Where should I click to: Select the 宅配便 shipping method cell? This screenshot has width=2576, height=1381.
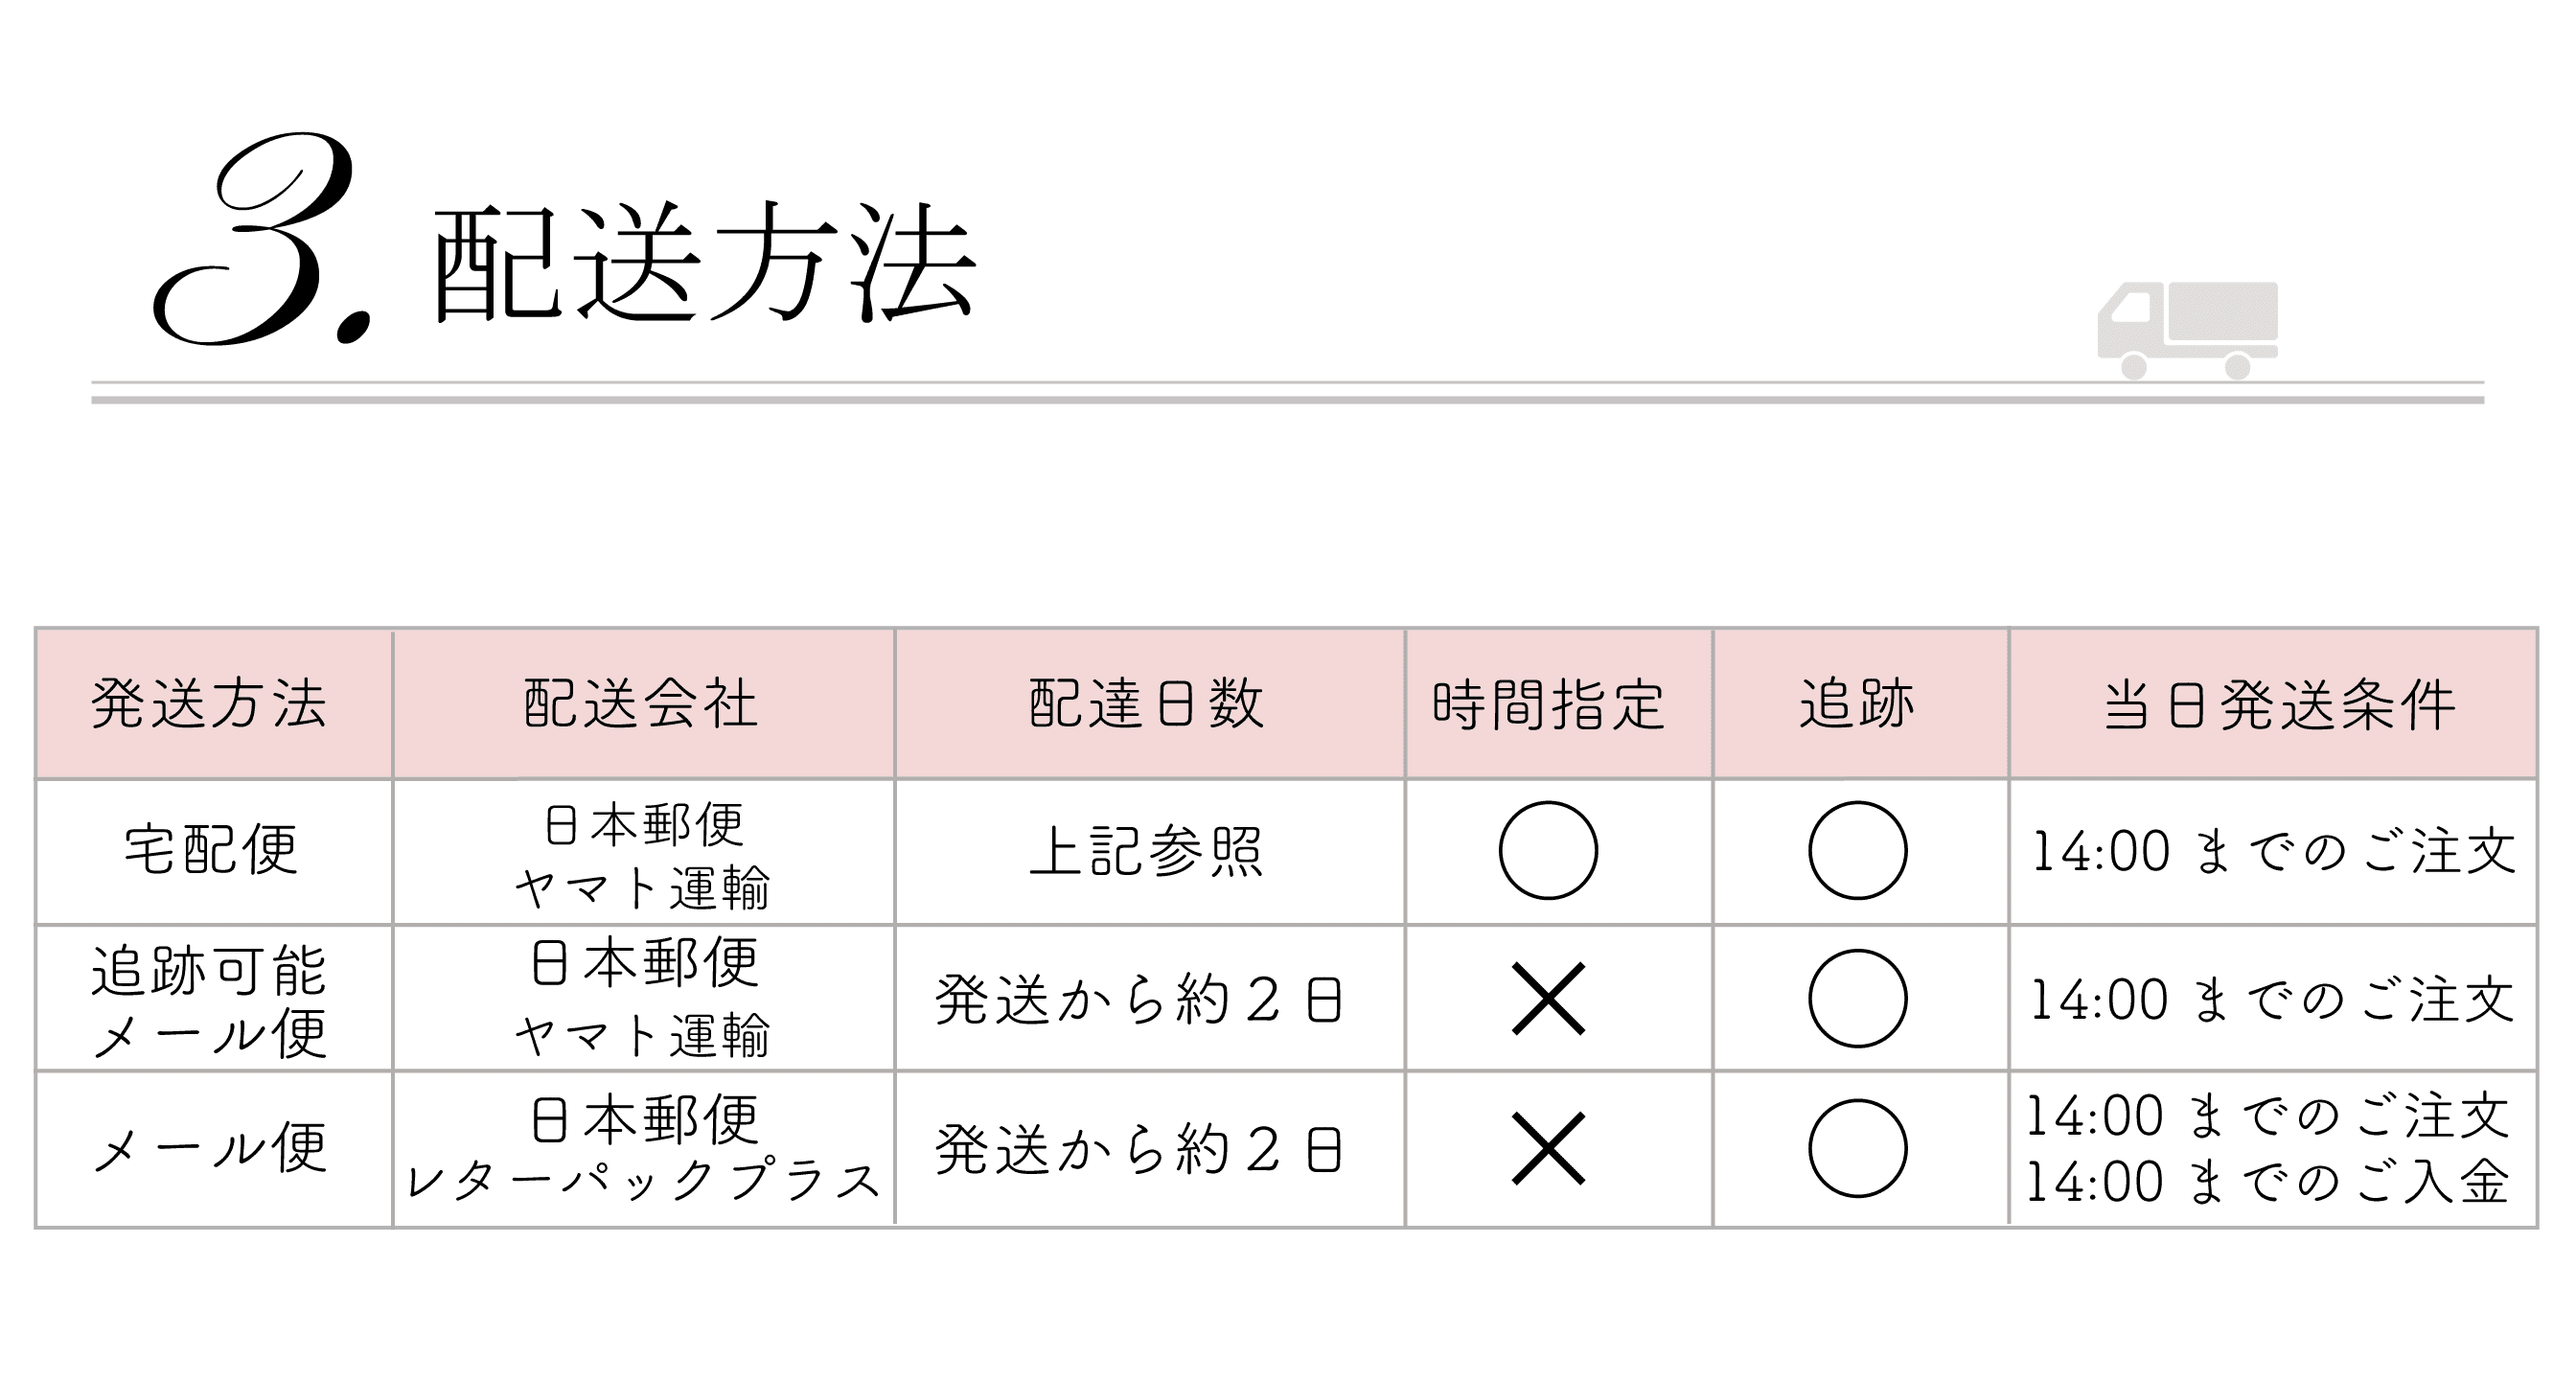[x=211, y=850]
